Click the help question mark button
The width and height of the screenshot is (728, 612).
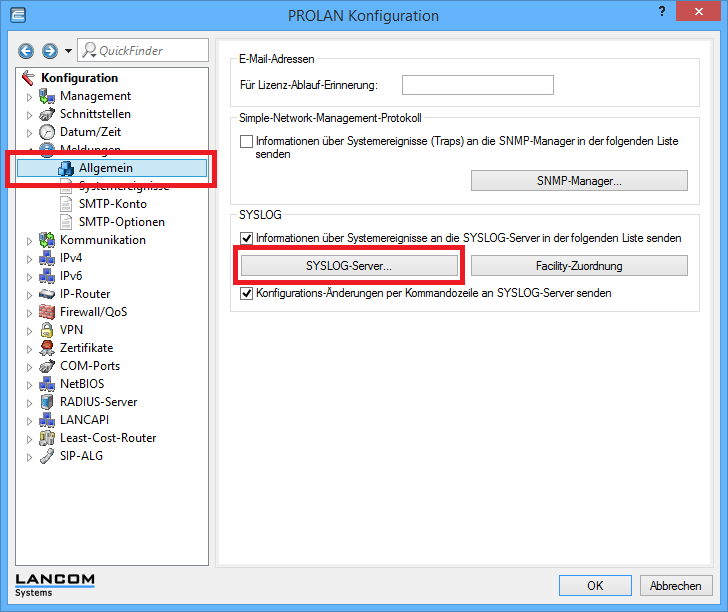click(662, 12)
